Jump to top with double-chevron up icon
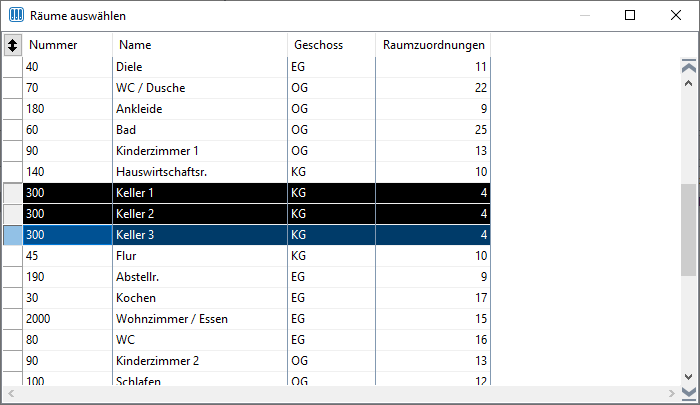700x405 pixels. (x=689, y=67)
